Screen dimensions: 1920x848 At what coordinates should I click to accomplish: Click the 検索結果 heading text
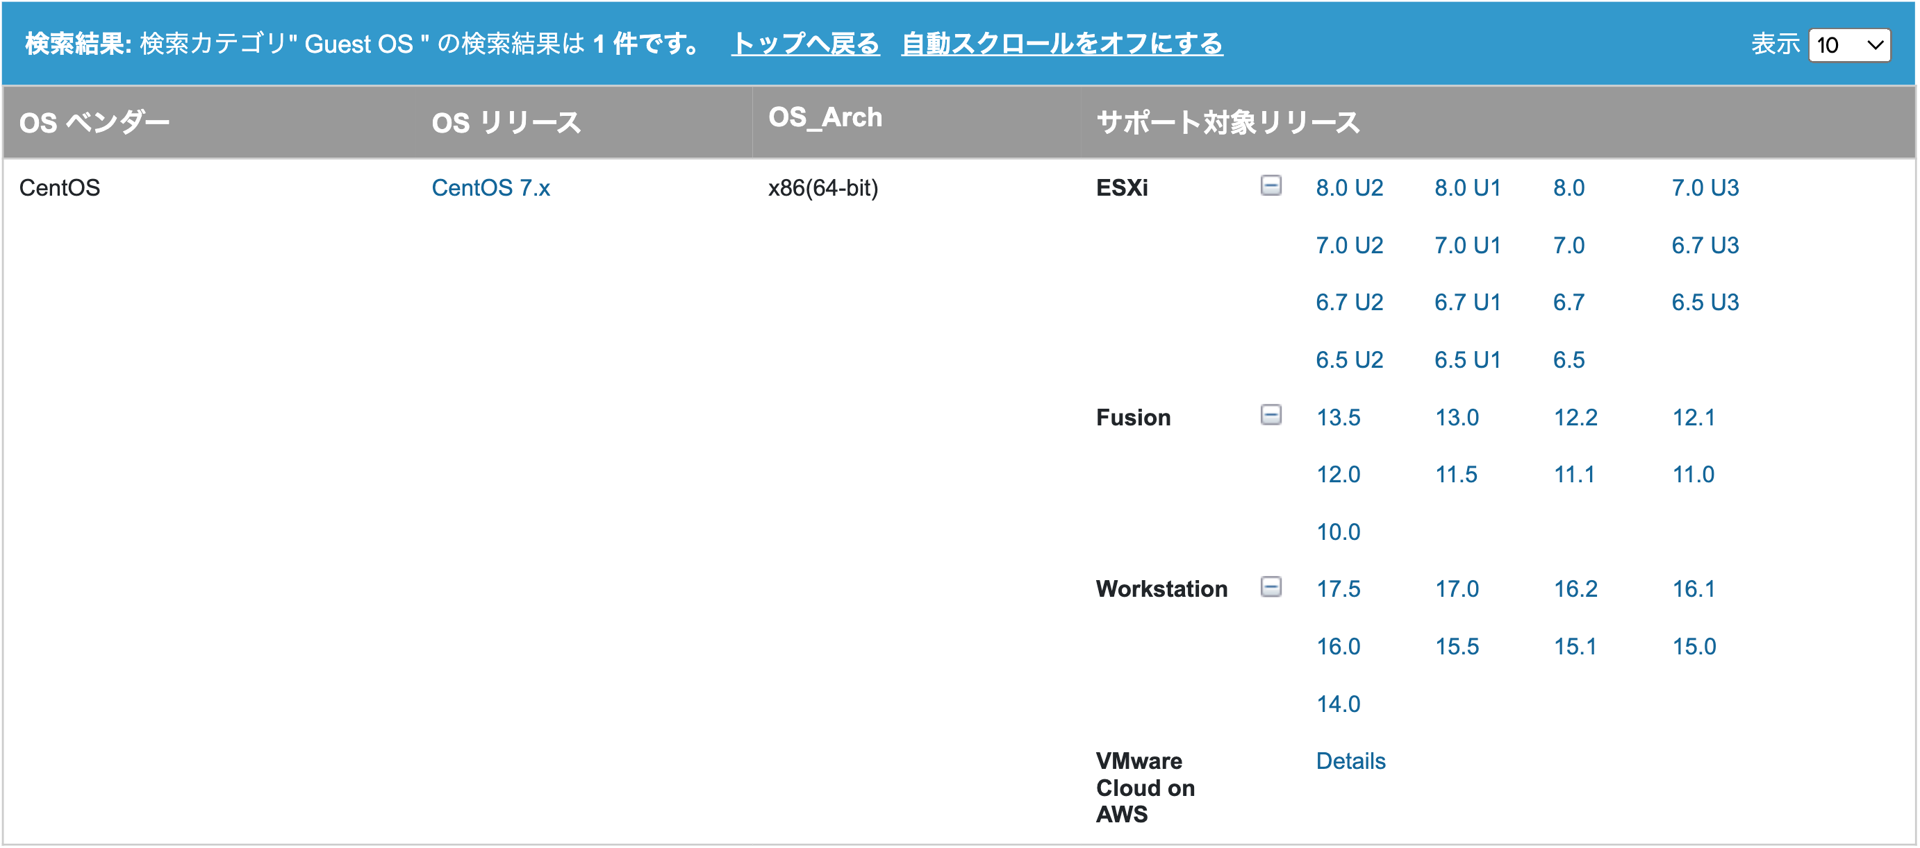pos(78,44)
